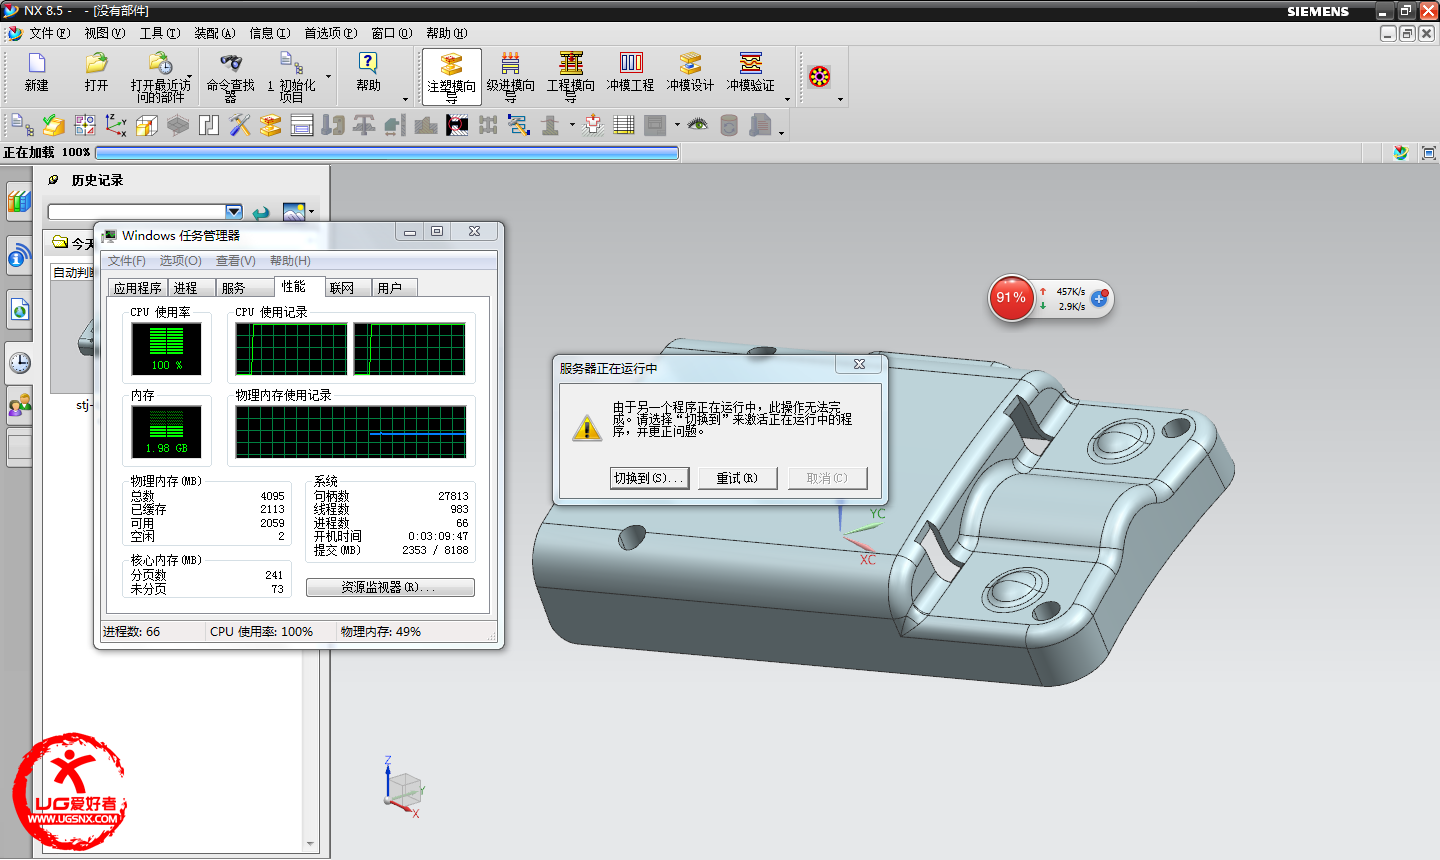Viewport: 1440px width, 860px height.
Task: Close the 服务器正在运行中 dialog
Action: [859, 365]
